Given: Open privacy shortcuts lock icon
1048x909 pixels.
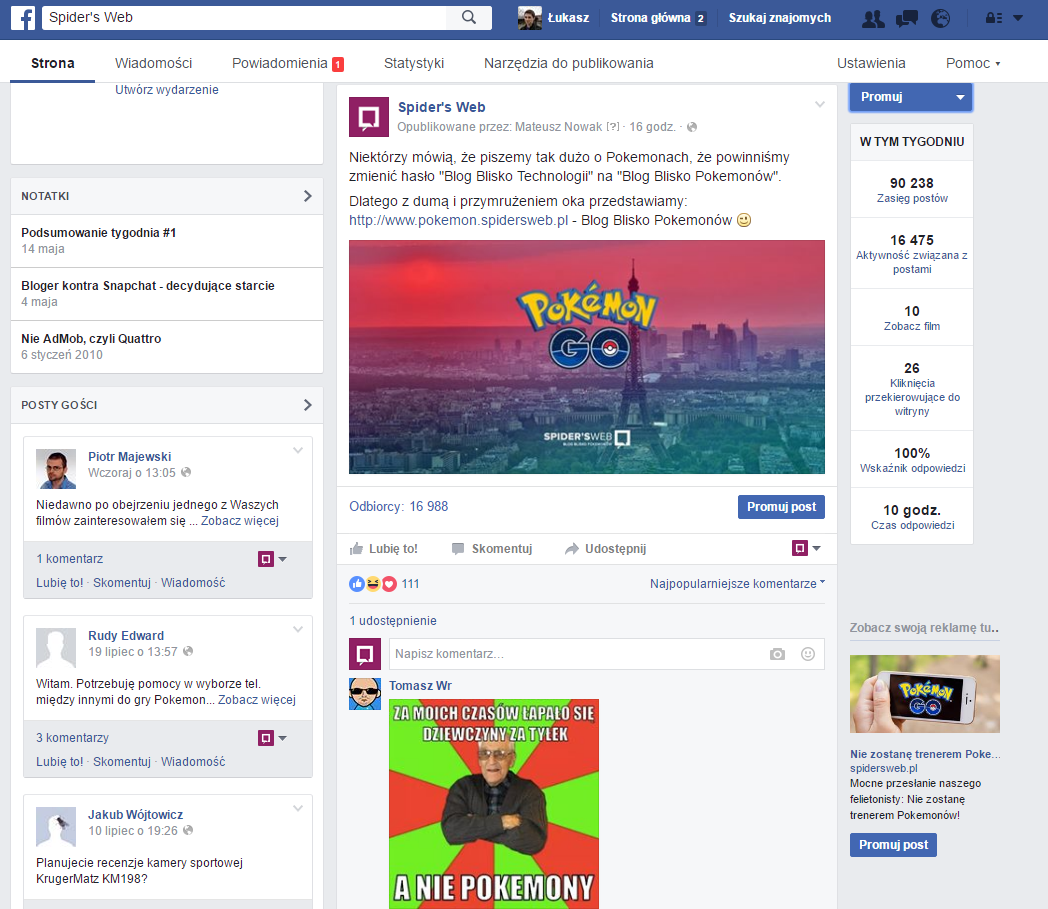Looking at the screenshot, I should (x=994, y=18).
